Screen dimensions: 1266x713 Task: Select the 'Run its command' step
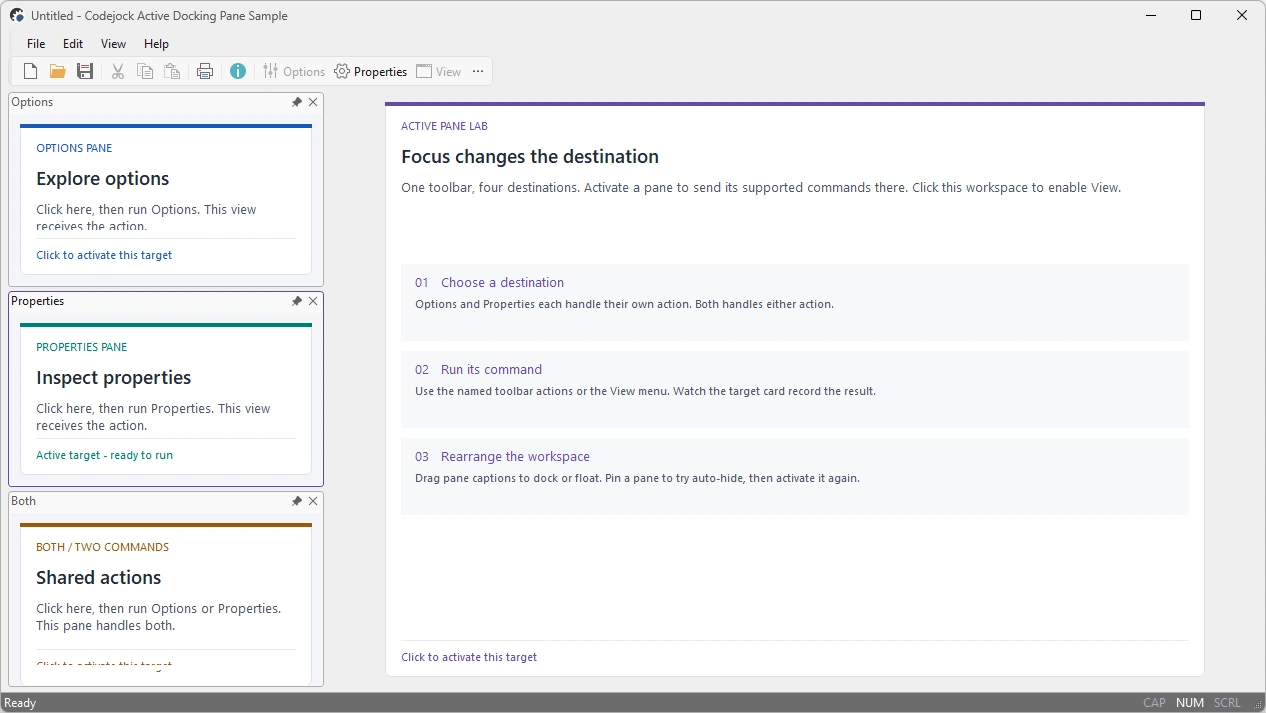tap(795, 389)
